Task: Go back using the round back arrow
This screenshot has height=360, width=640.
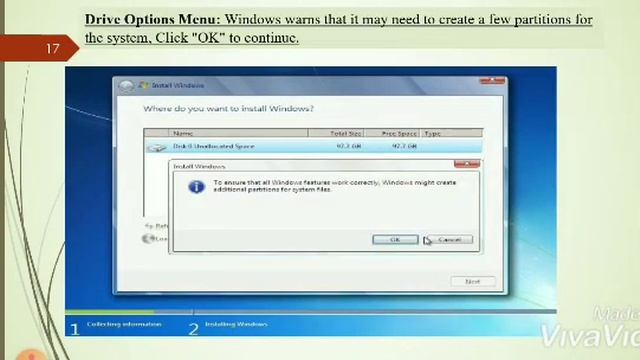Action: (x=126, y=86)
